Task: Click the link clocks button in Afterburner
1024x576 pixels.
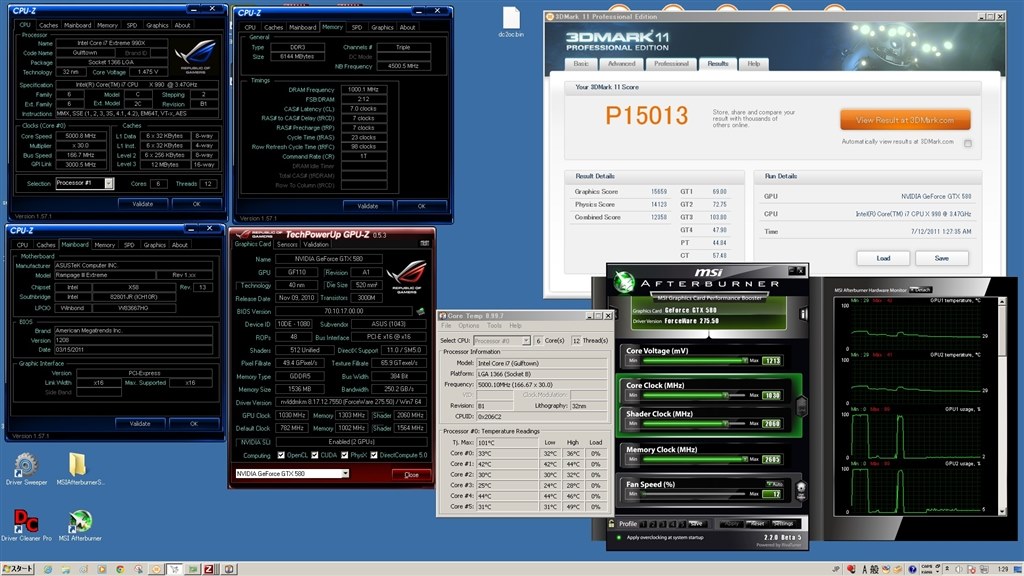Action: point(801,406)
